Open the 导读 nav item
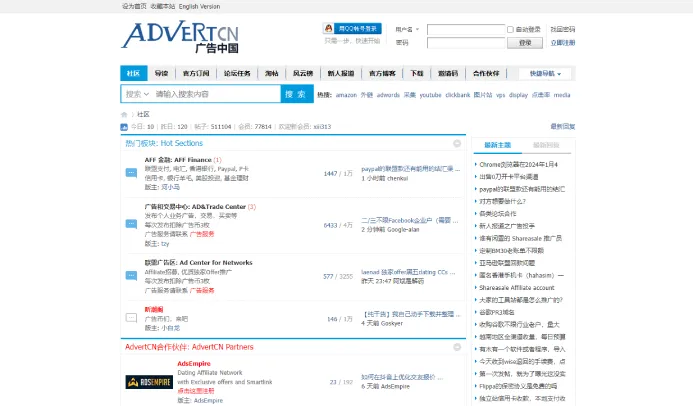Viewport: 693px width, 406px height. [161, 73]
